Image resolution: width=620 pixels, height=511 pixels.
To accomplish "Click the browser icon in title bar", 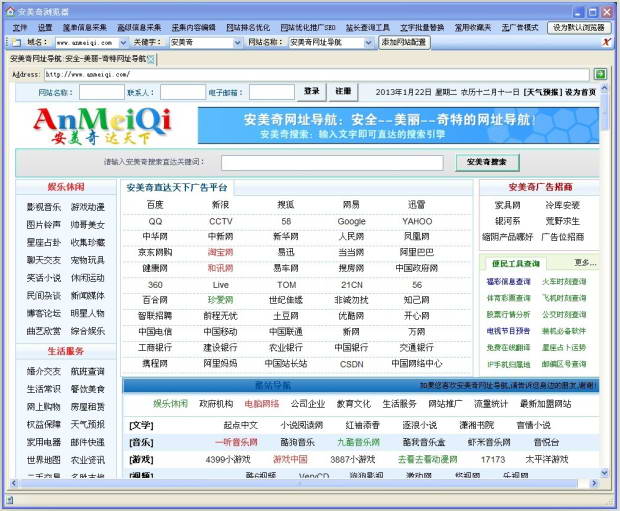I will [x=9, y=10].
